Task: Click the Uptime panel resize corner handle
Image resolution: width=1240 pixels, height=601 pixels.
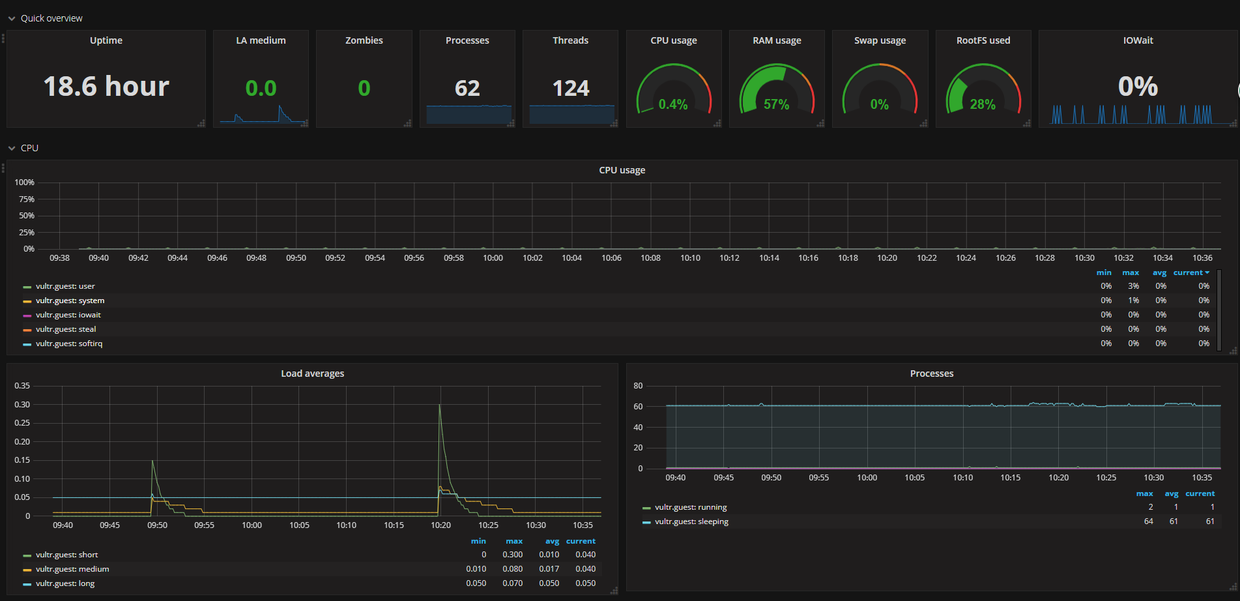Action: (201, 123)
